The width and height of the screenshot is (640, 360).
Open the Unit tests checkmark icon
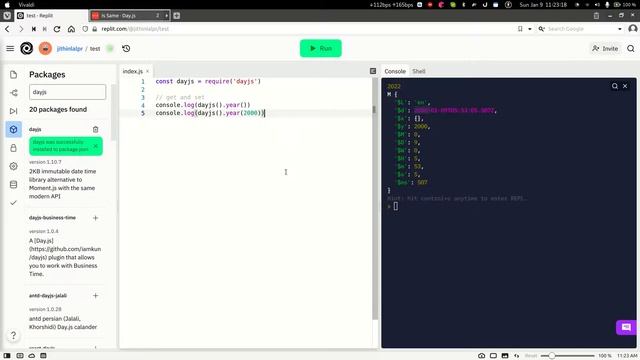(x=13, y=202)
